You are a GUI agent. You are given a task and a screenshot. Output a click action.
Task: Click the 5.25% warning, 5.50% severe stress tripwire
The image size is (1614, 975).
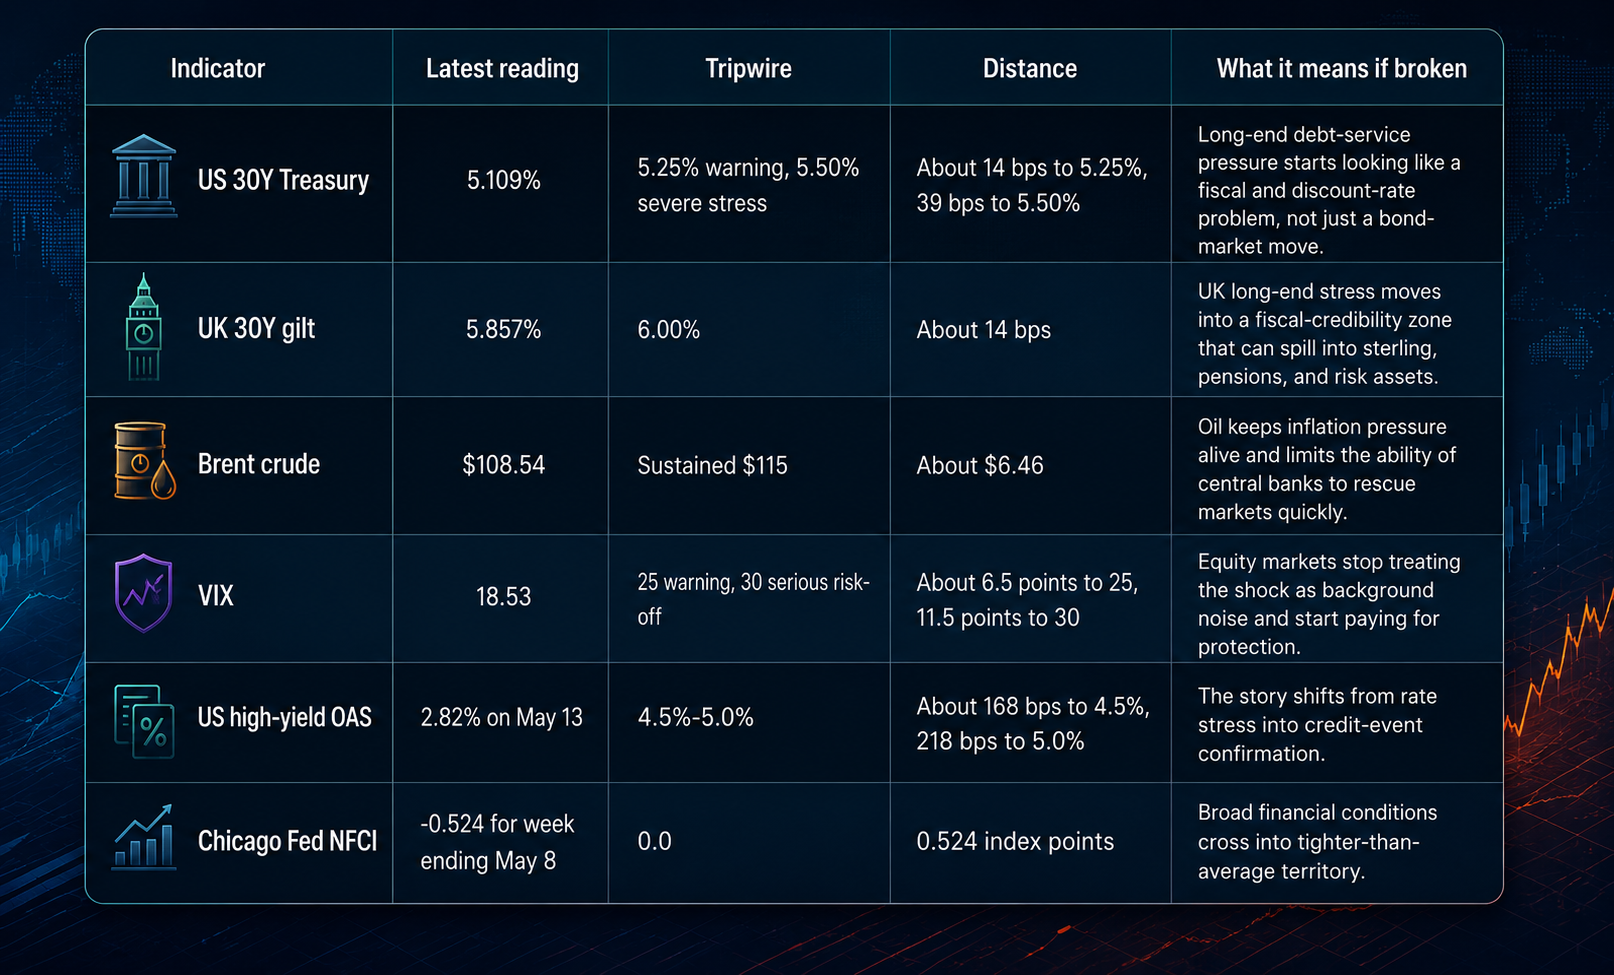(x=748, y=185)
